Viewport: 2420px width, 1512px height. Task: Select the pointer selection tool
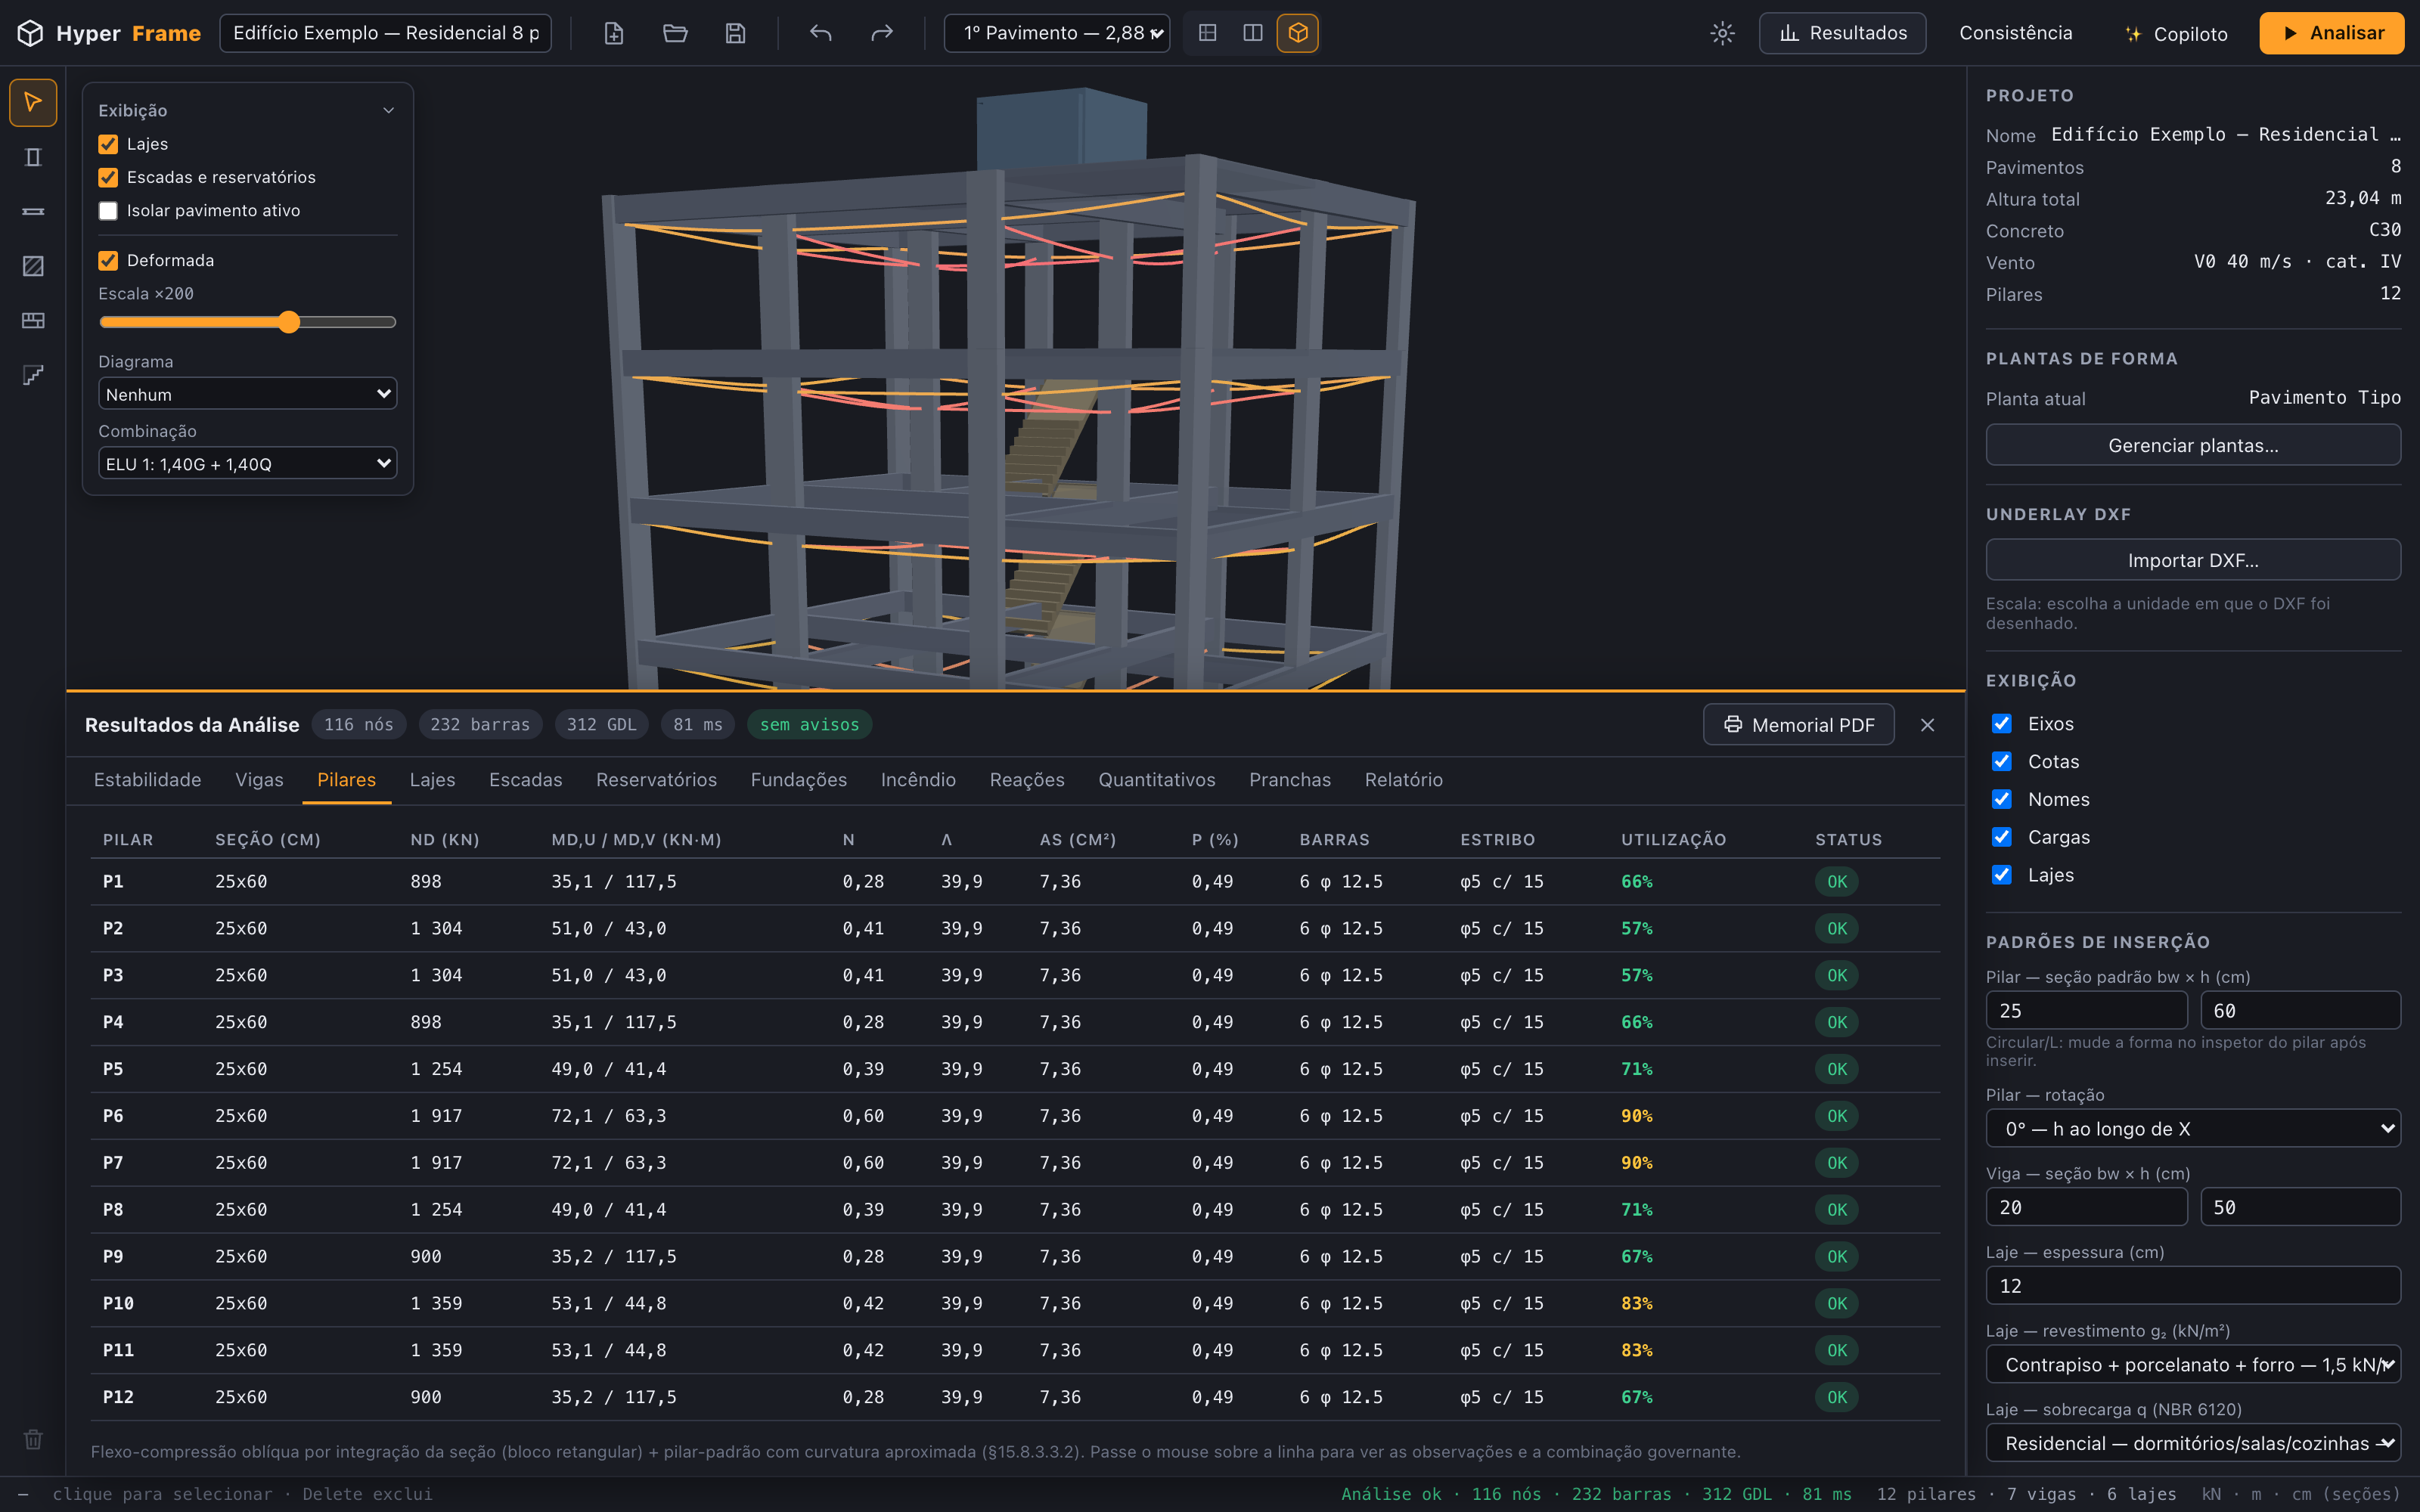[x=33, y=102]
